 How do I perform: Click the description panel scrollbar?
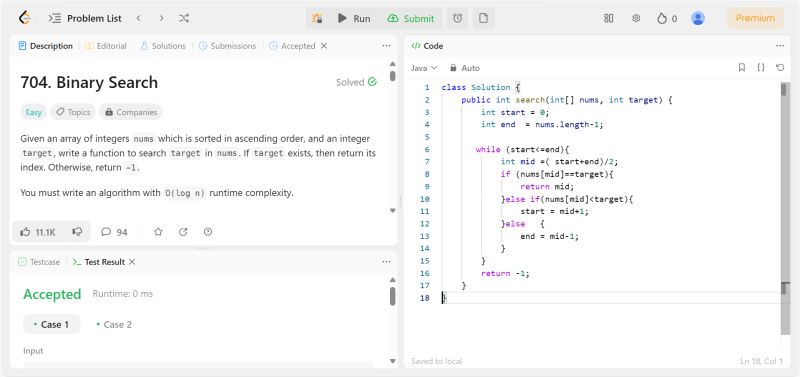pos(392,76)
